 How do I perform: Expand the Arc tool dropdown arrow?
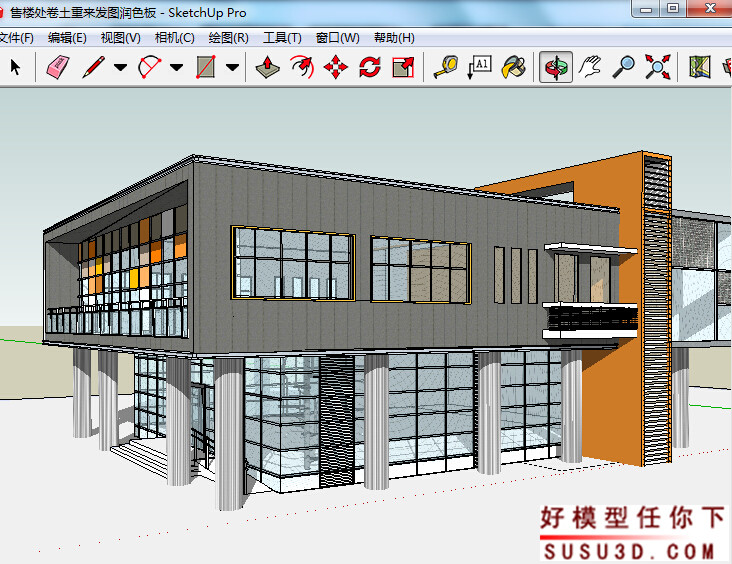[x=176, y=67]
